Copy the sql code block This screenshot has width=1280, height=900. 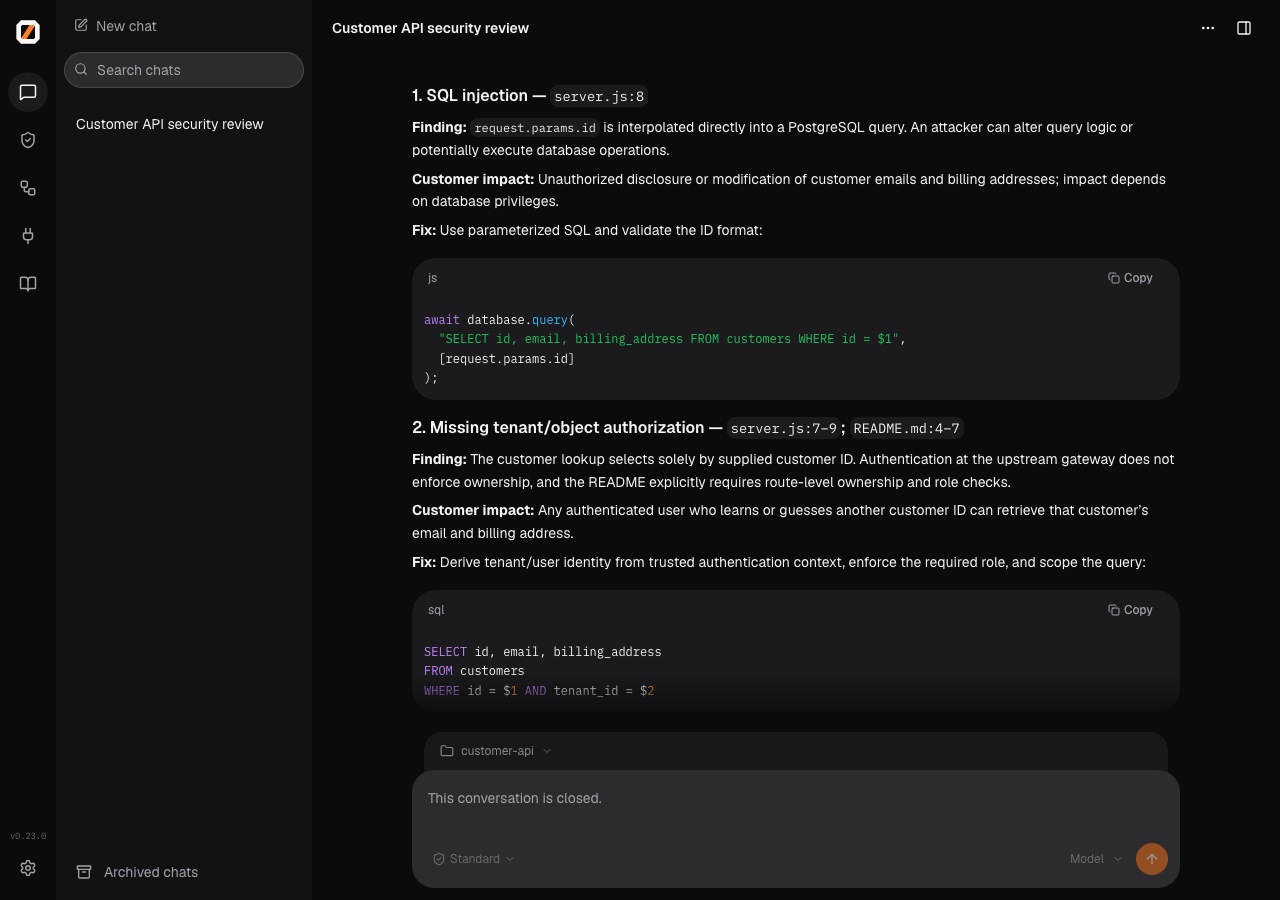pyautogui.click(x=1130, y=610)
